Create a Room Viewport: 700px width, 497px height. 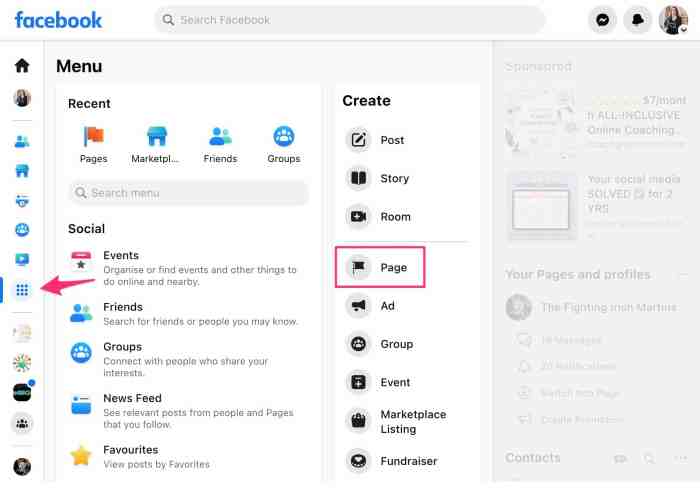click(x=406, y=217)
